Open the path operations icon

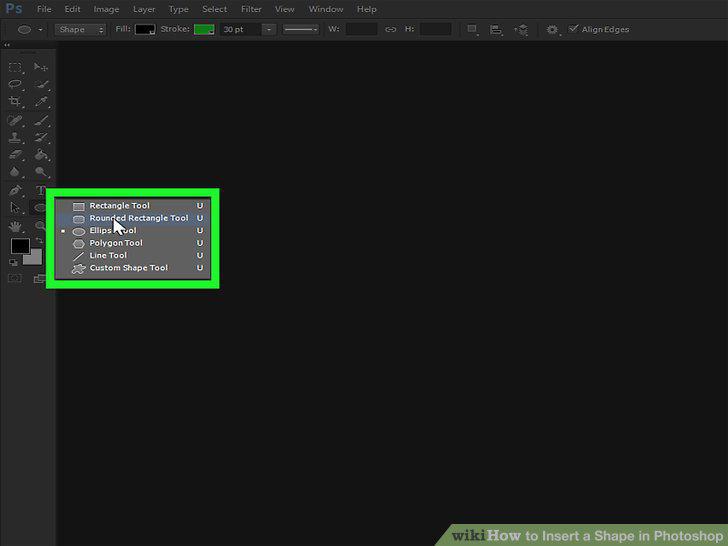pyautogui.click(x=472, y=29)
